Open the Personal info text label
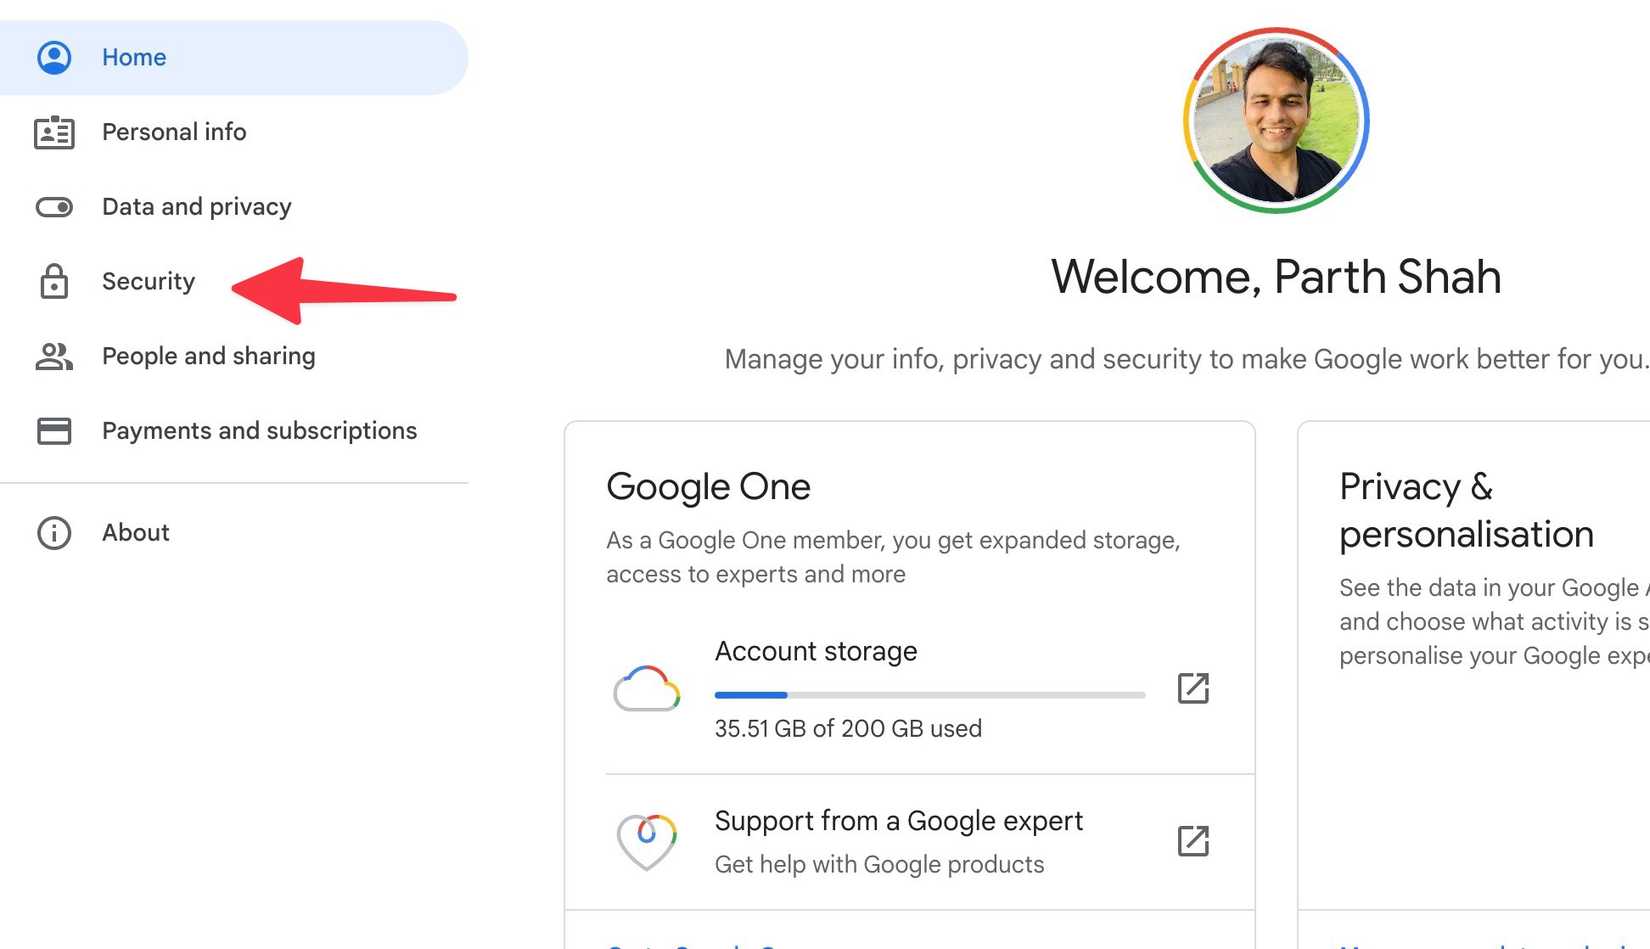Viewport: 1650px width, 949px height. point(174,132)
